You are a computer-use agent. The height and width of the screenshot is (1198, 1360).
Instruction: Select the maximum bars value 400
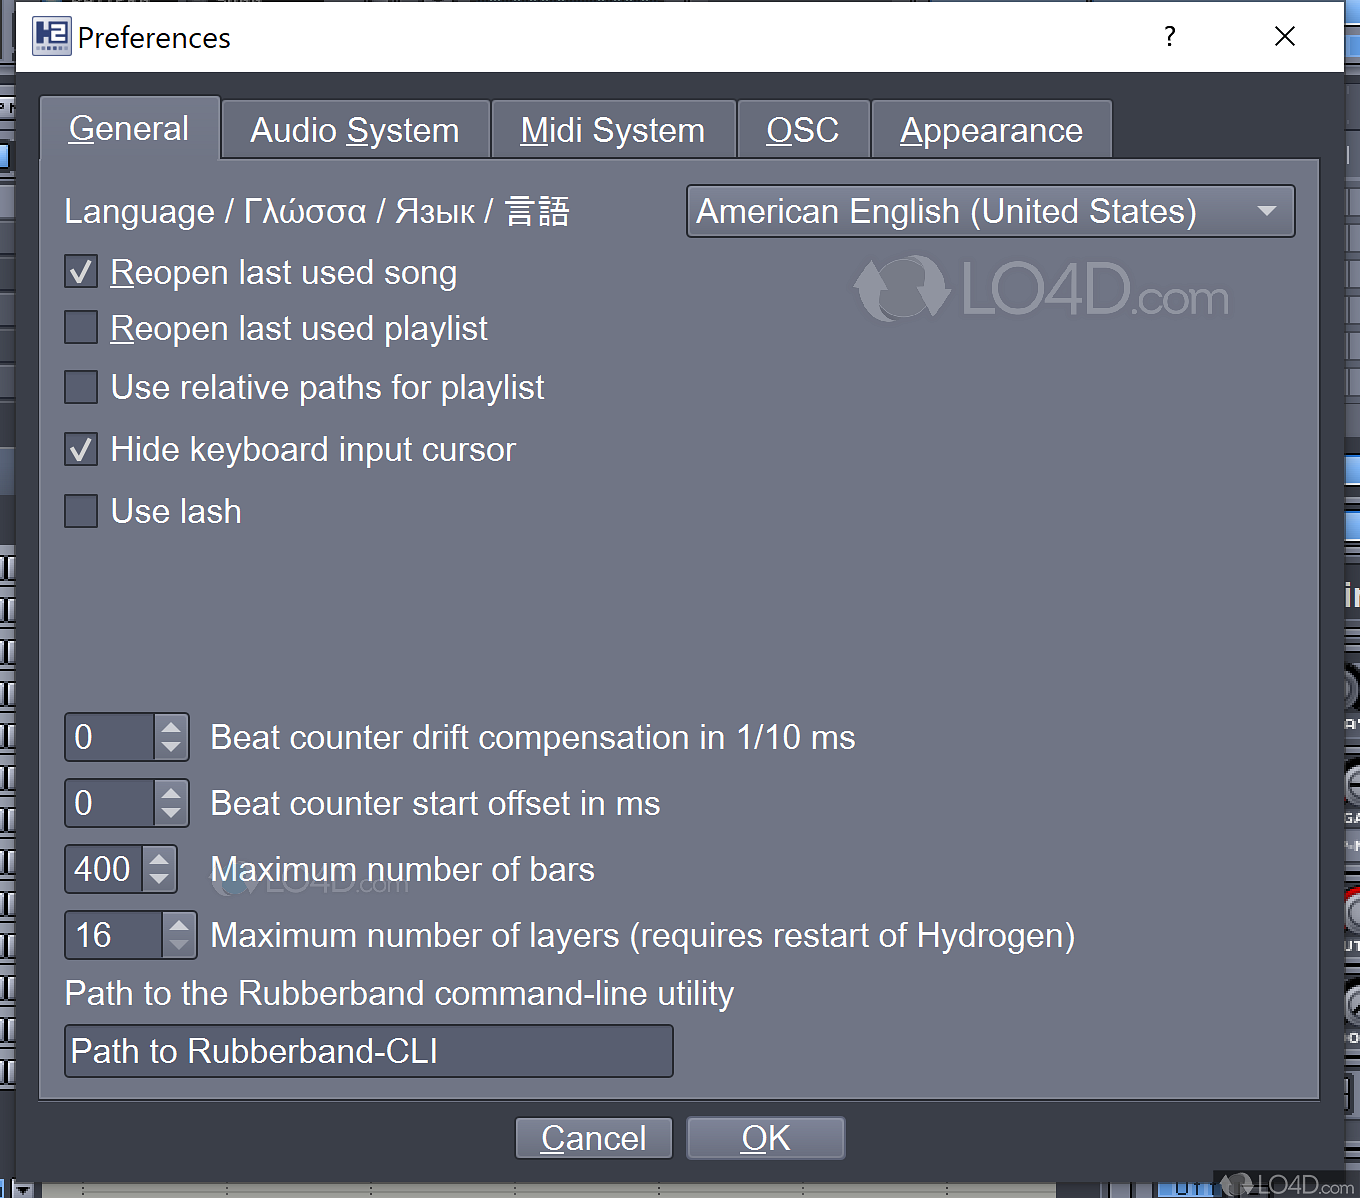(x=104, y=869)
